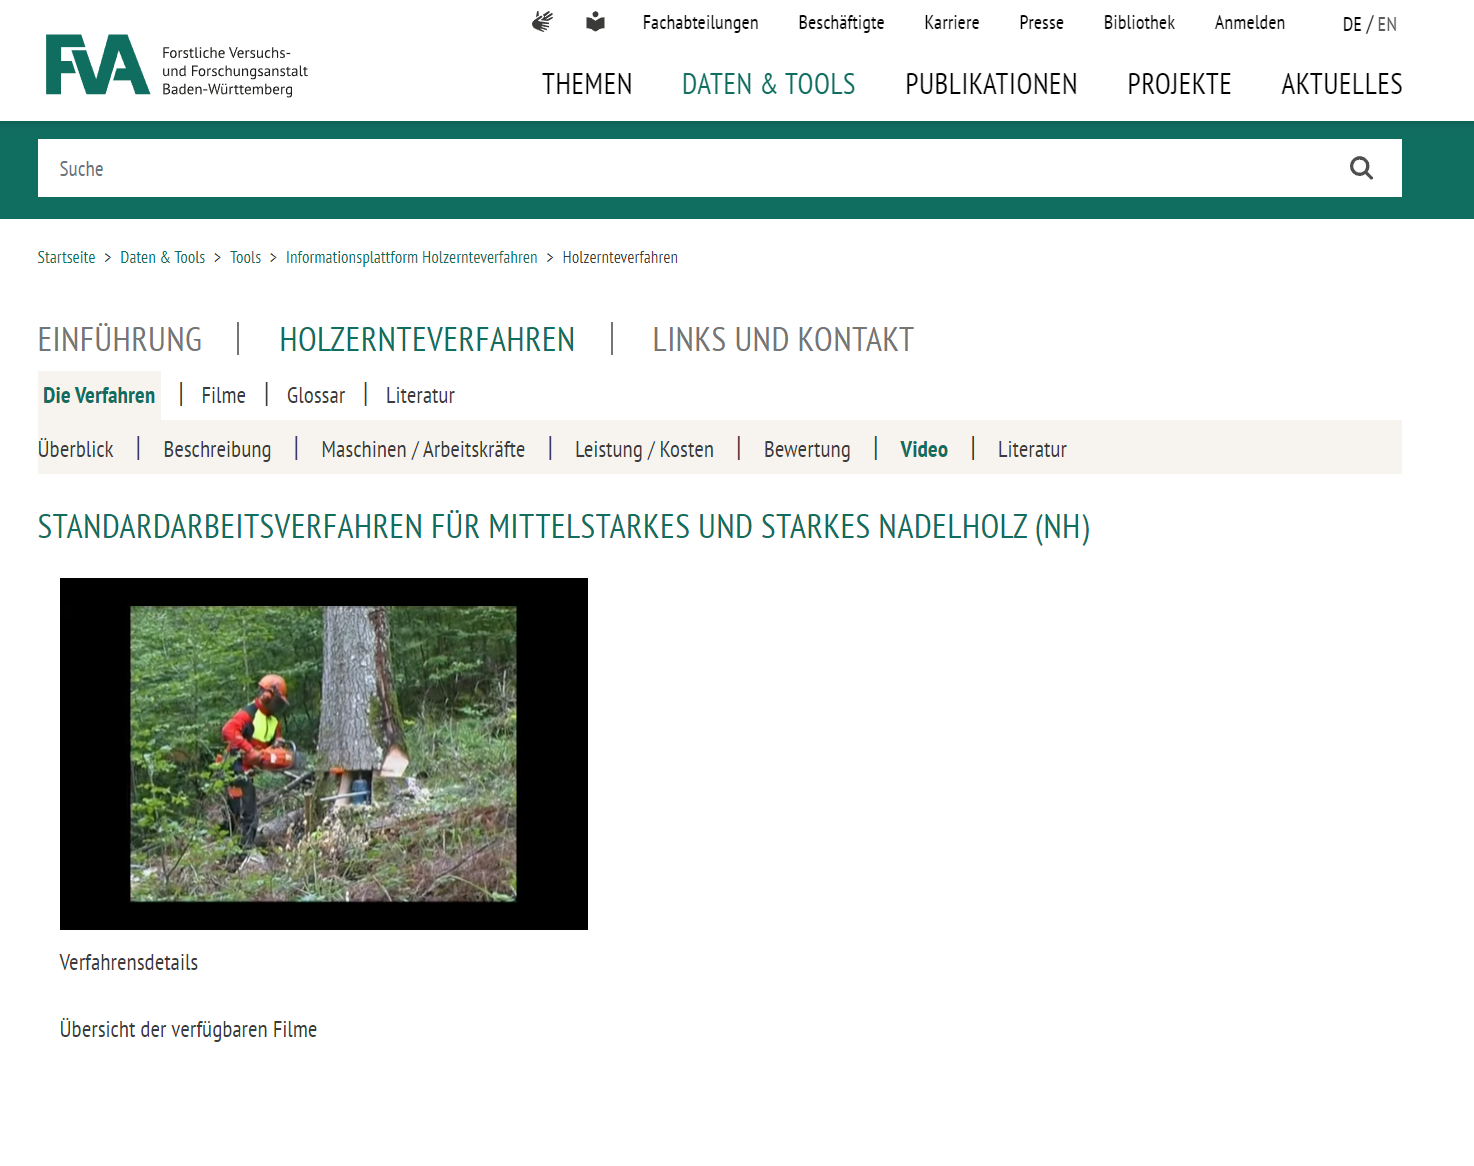The width and height of the screenshot is (1474, 1166).
Task: Open Tools breadcrumb link
Action: point(245,258)
